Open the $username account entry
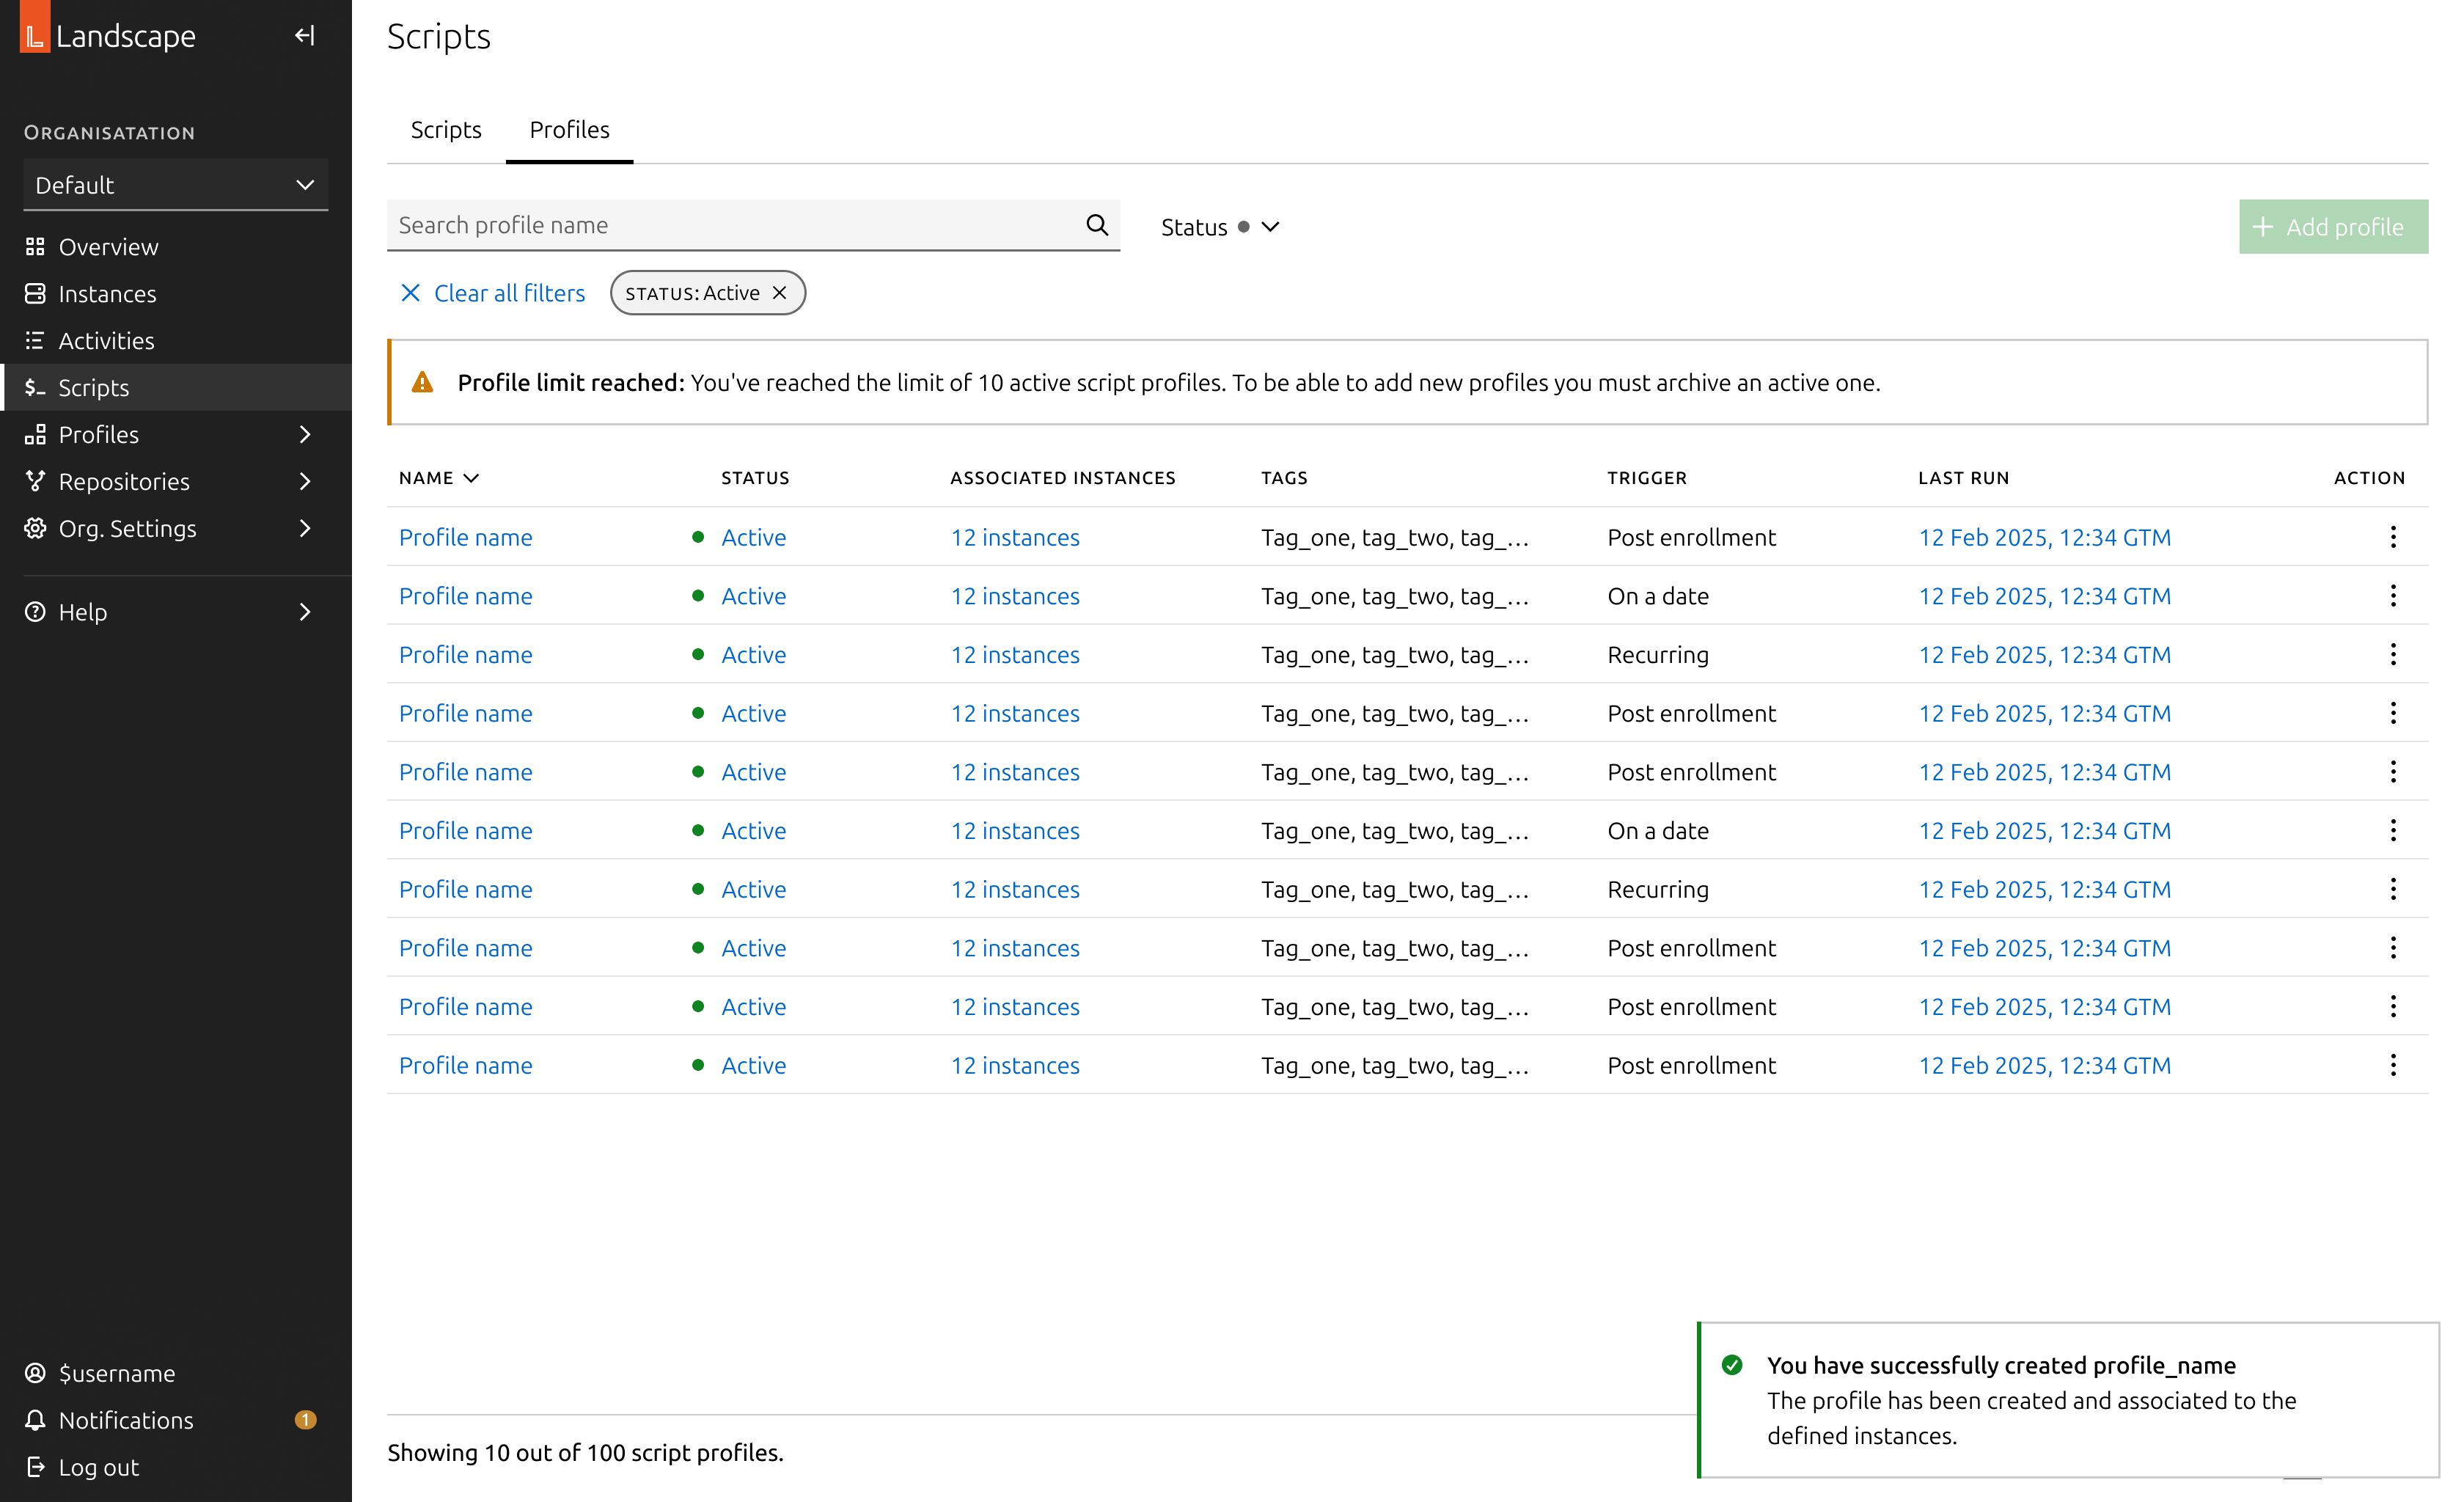2464x1502 pixels. (116, 1373)
